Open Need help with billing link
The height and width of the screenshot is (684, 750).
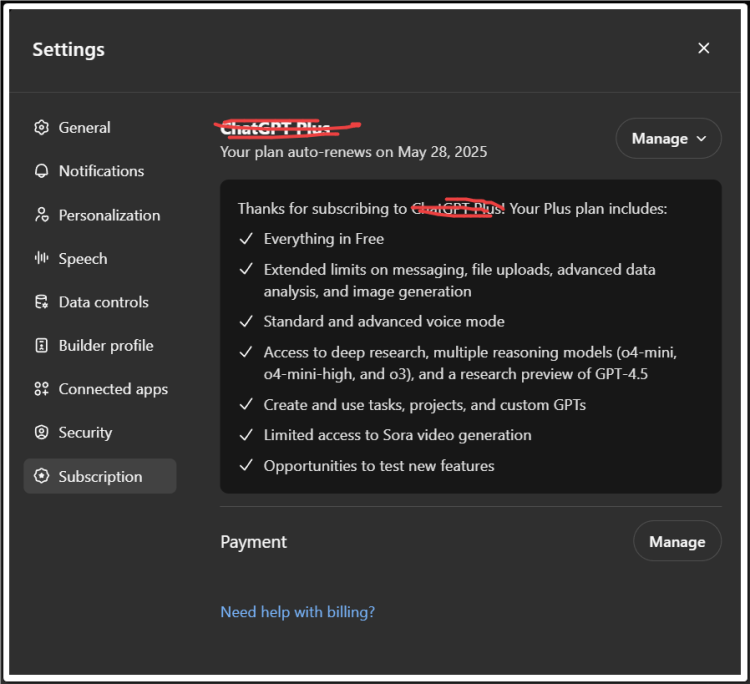point(298,612)
